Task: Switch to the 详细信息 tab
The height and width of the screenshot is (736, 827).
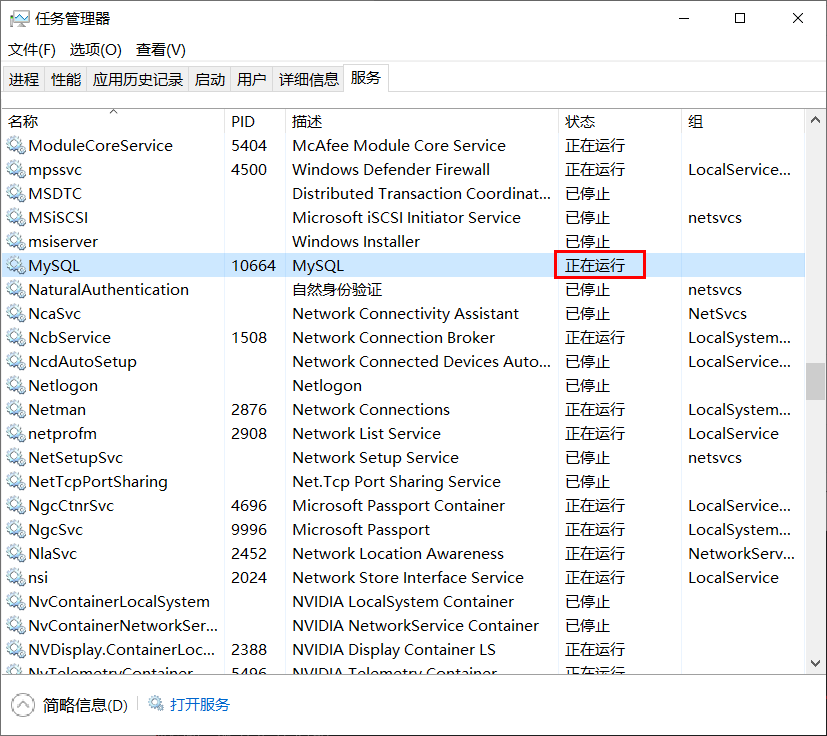Action: [309, 79]
